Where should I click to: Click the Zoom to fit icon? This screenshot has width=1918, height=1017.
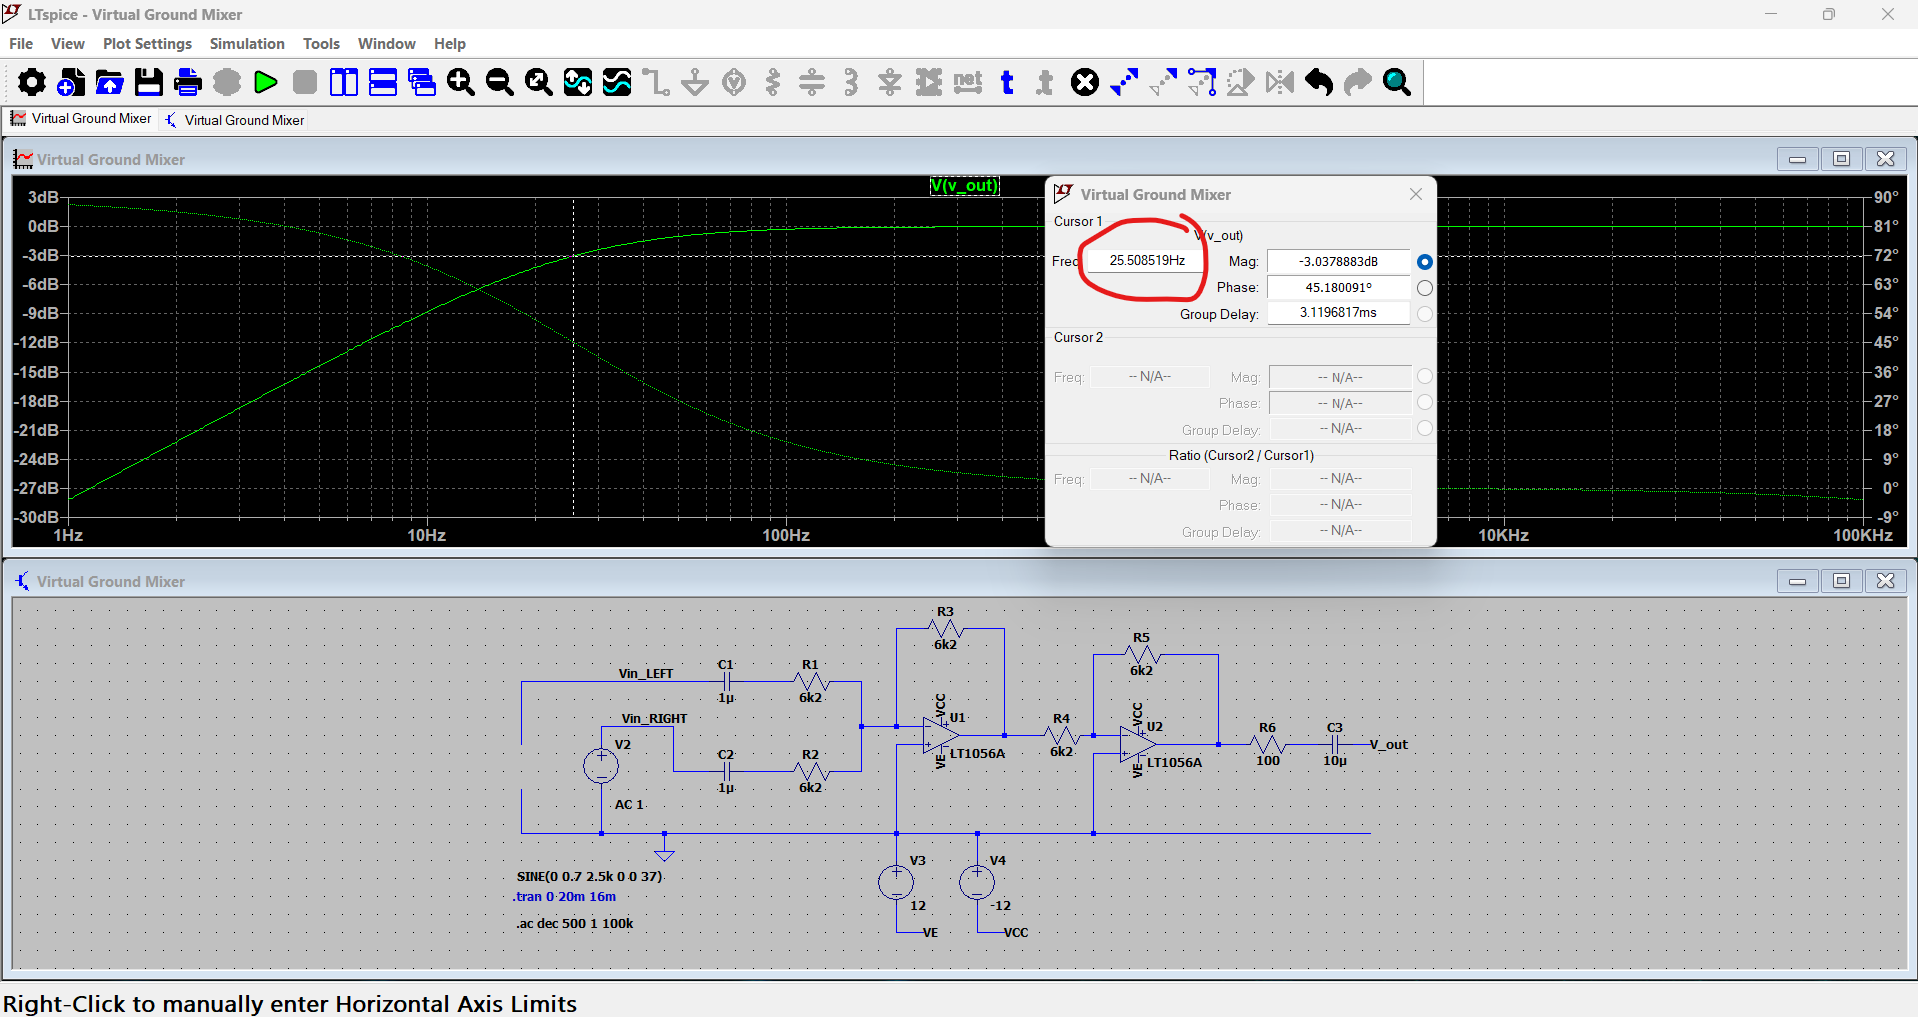coord(539,82)
